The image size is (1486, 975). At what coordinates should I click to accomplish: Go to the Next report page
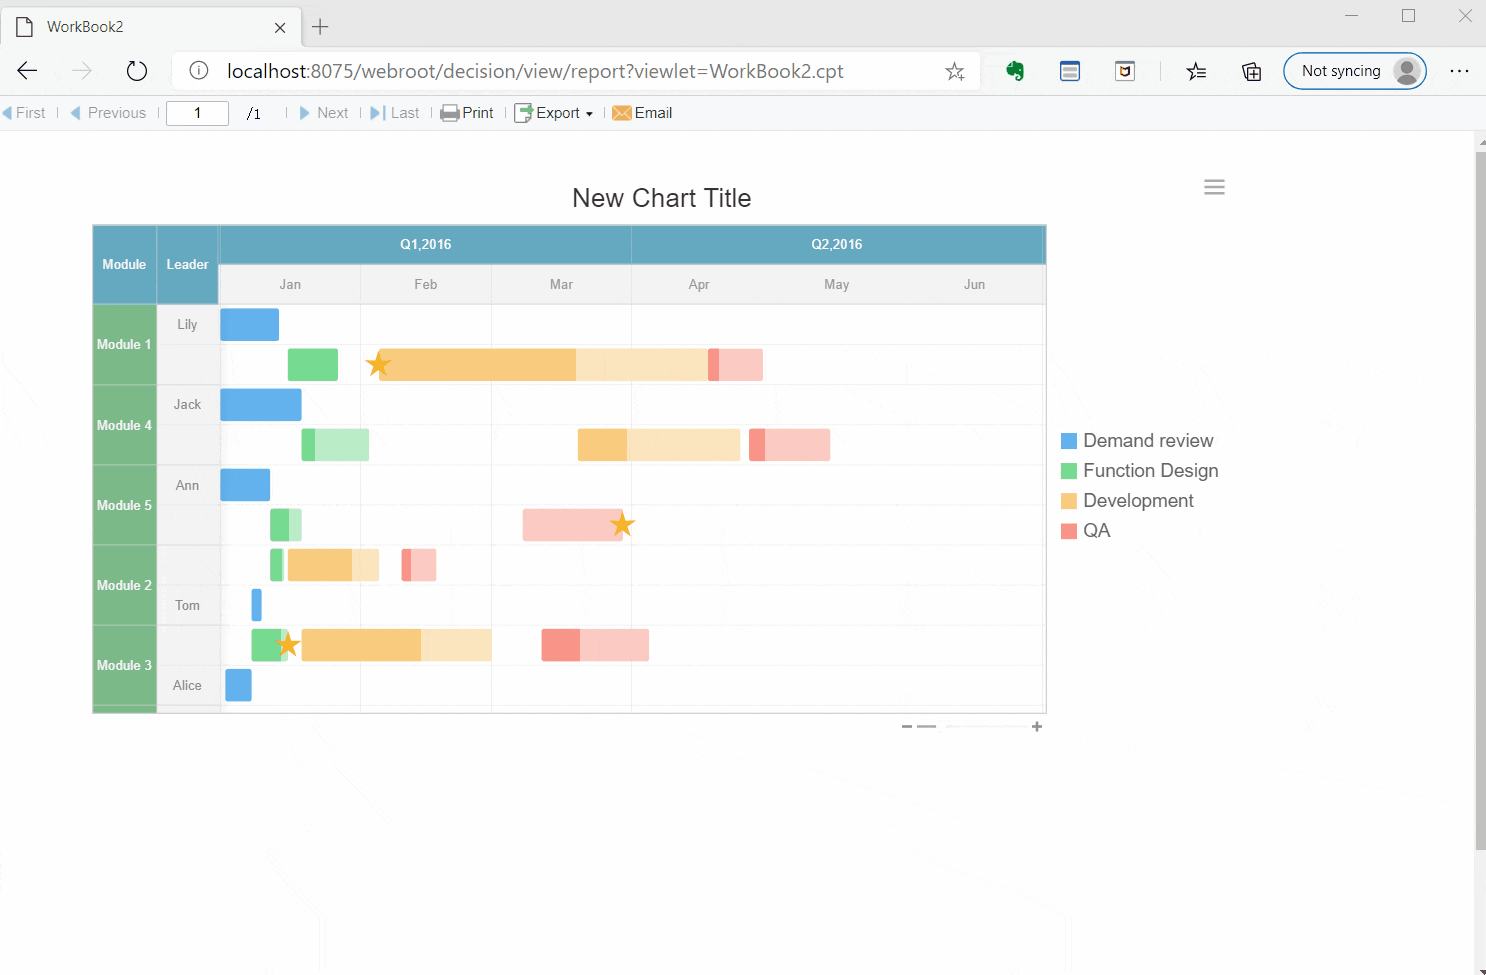(324, 112)
